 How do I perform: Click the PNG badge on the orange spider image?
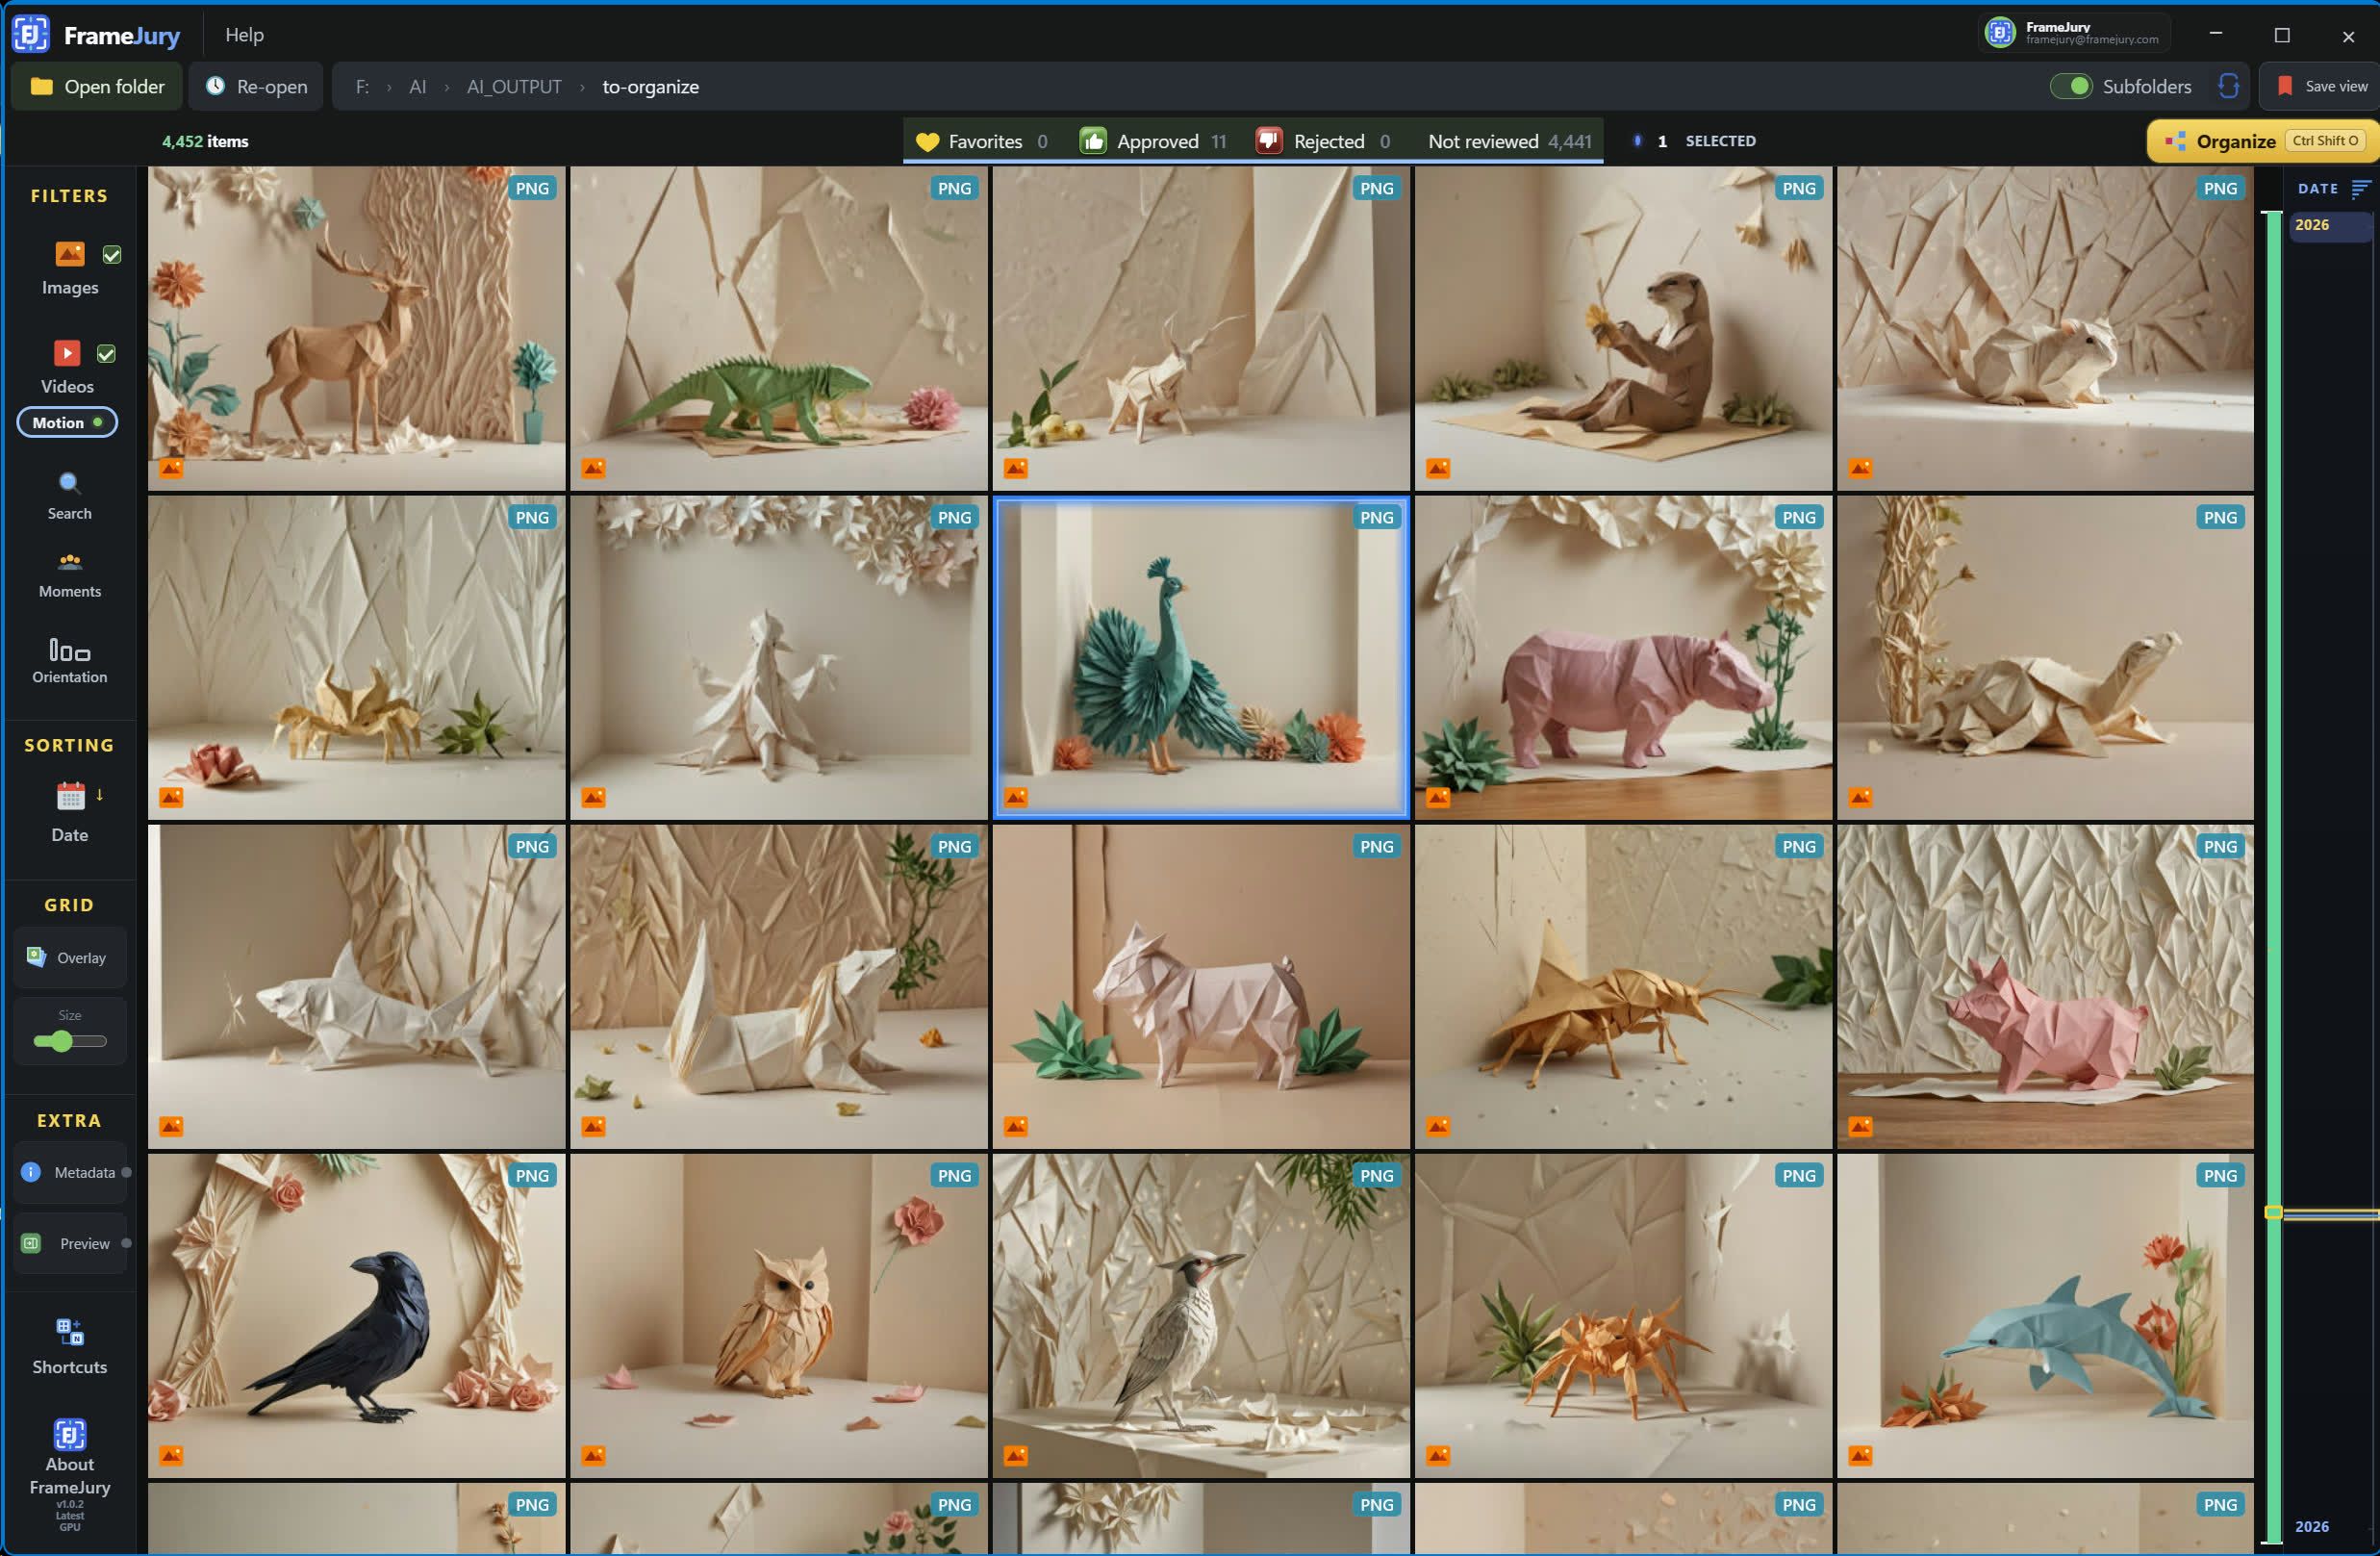tap(1798, 1175)
